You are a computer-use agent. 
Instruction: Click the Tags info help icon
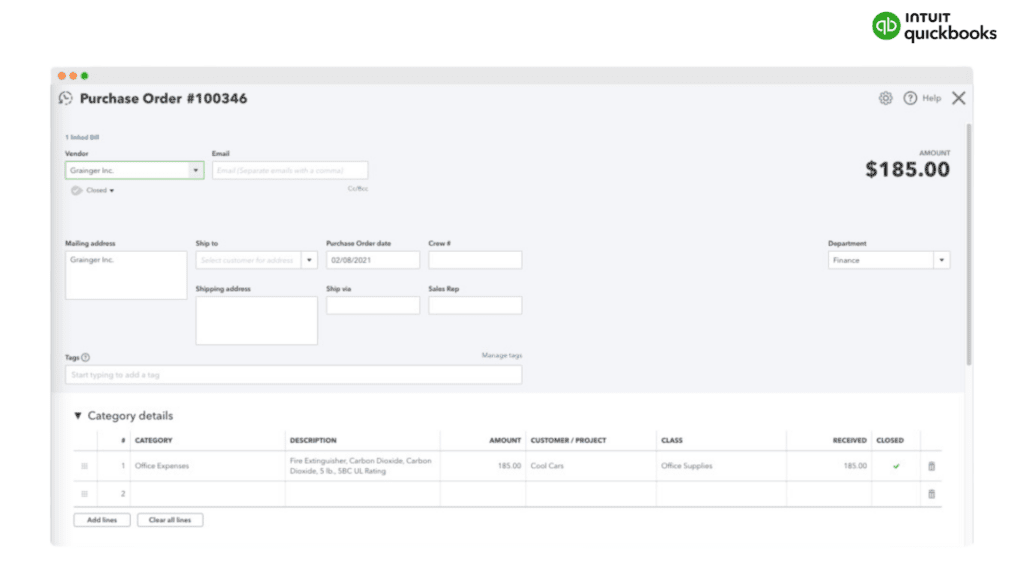point(86,357)
